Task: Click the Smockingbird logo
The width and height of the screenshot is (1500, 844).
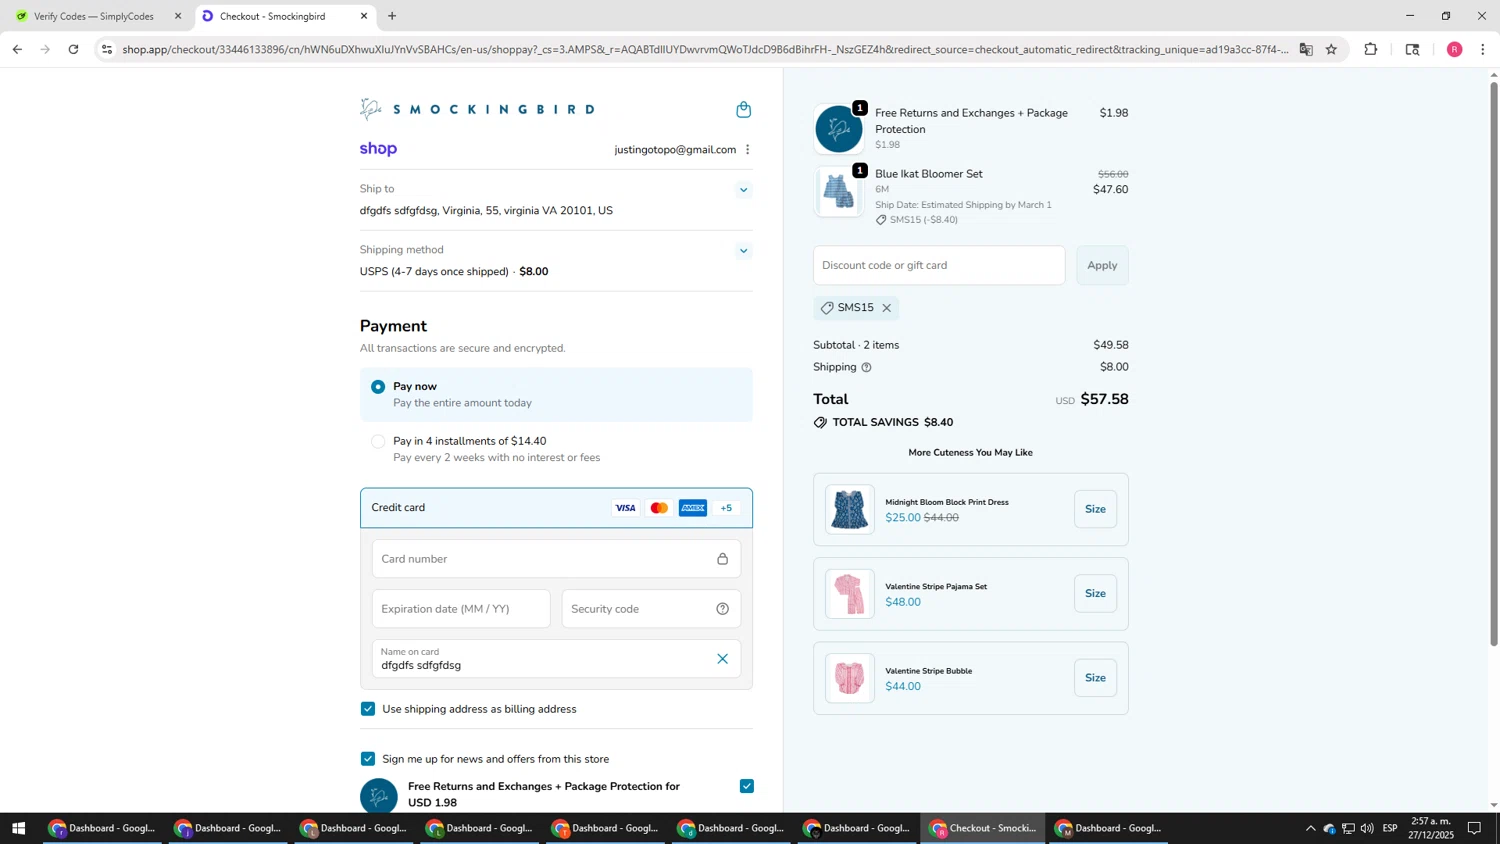Action: [477, 109]
